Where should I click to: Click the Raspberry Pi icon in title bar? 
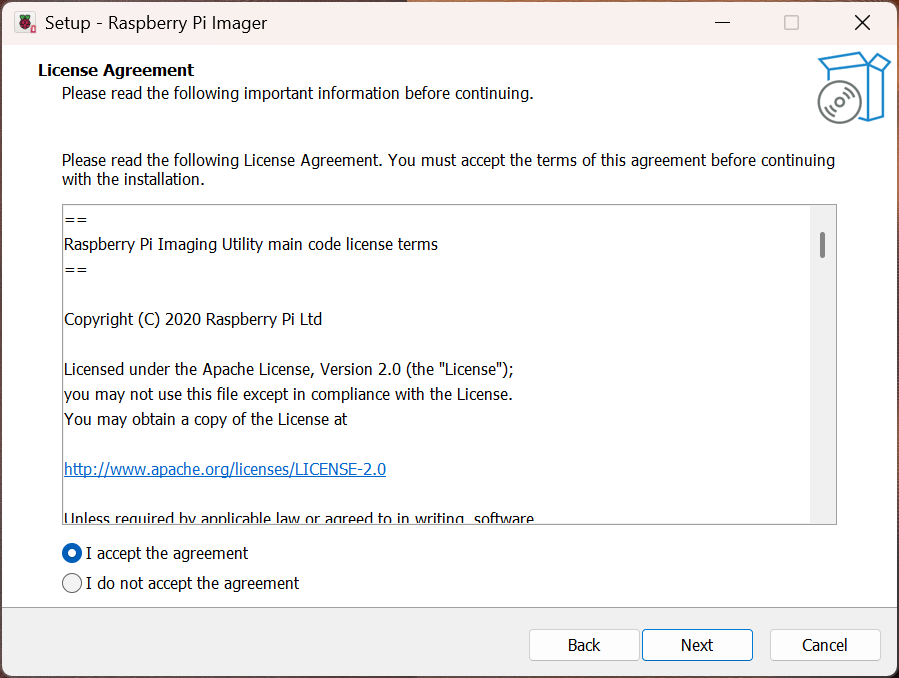(25, 23)
